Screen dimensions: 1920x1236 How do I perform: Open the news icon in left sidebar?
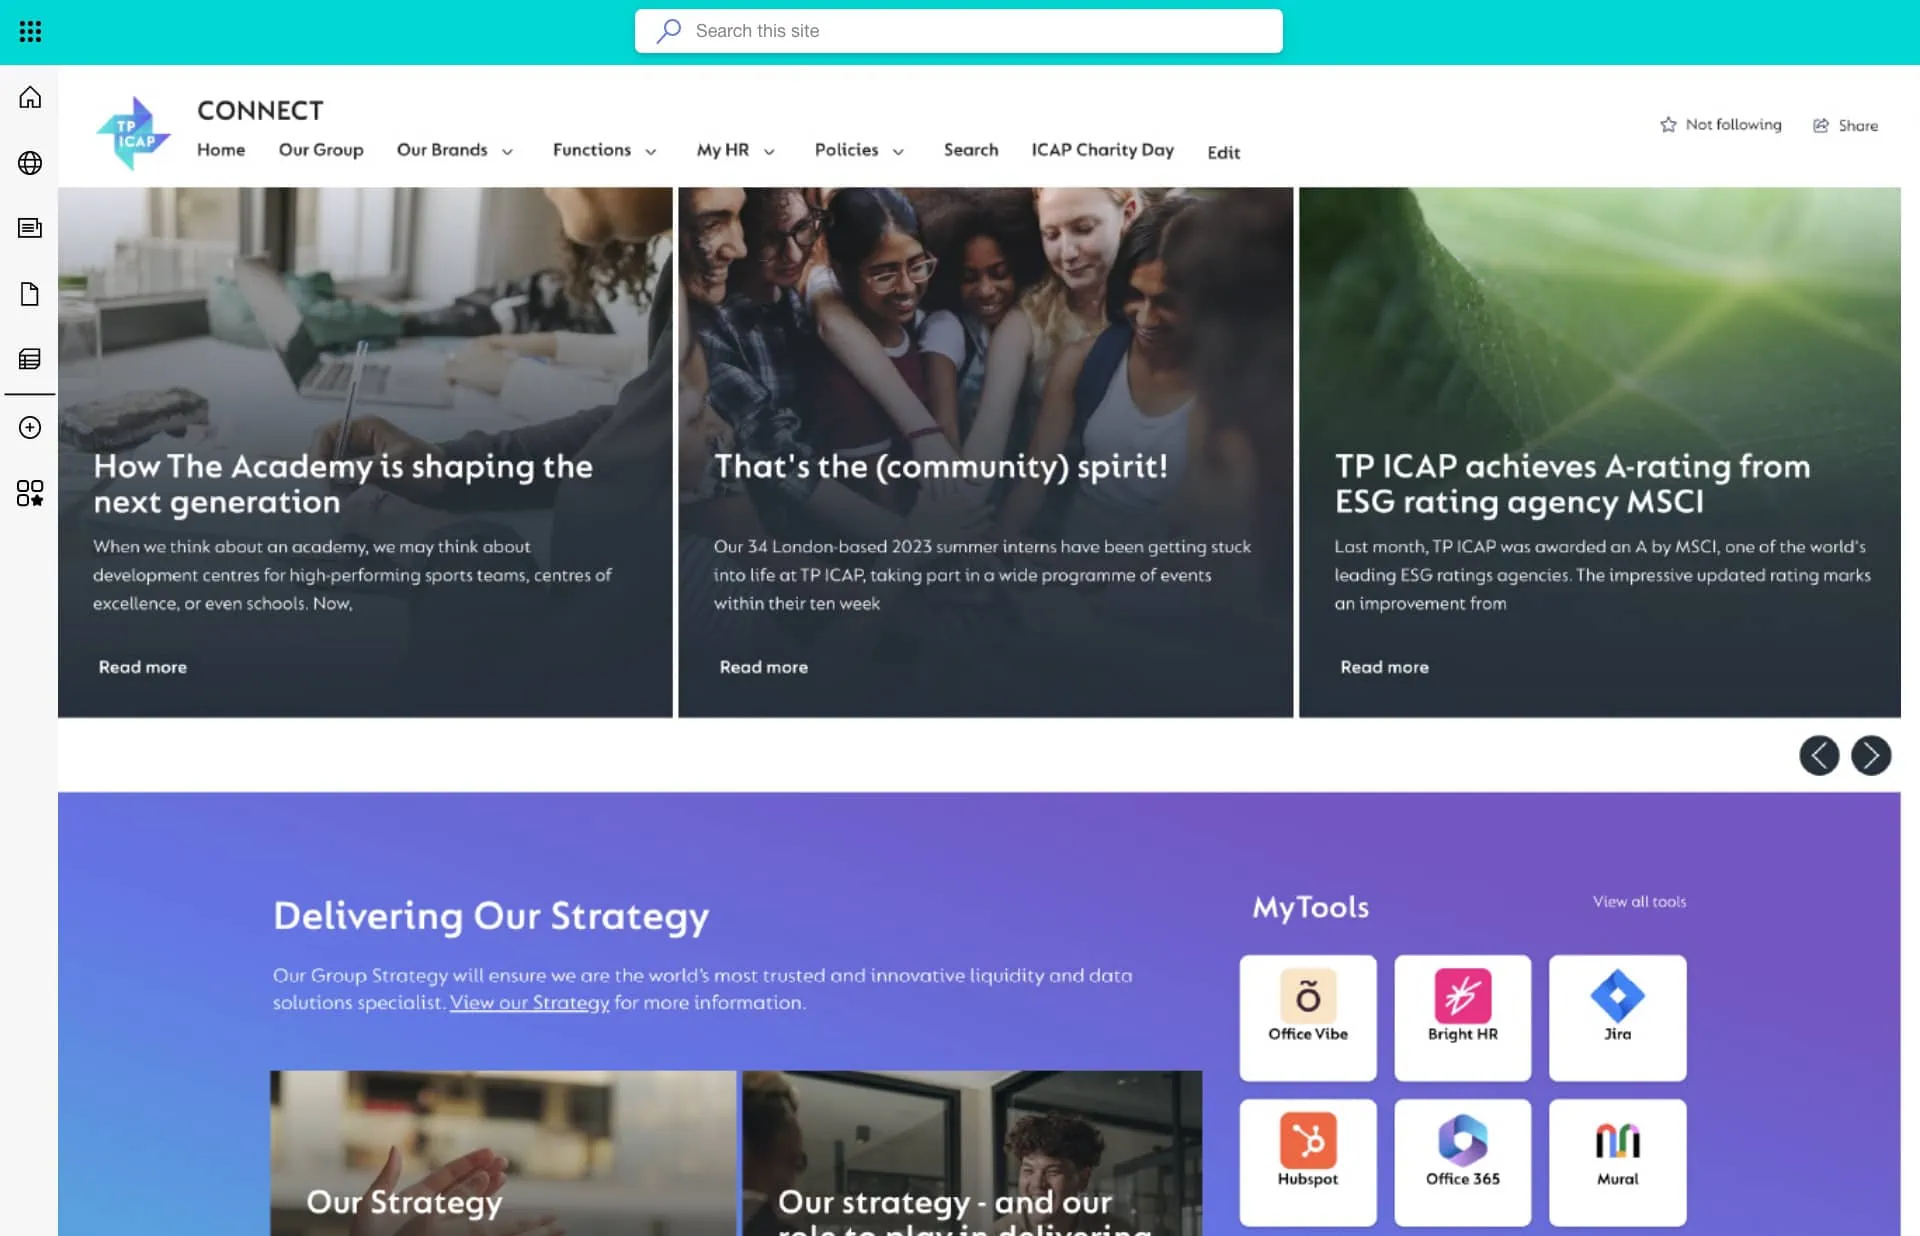[x=30, y=228]
